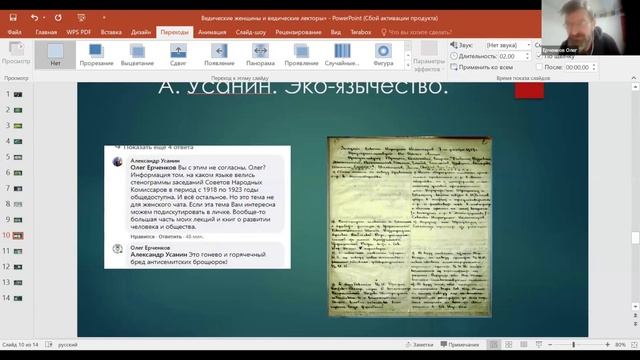This screenshot has width=640, height=360.
Task: Select the Facebook comment screenshot on slide
Action: coord(197,207)
